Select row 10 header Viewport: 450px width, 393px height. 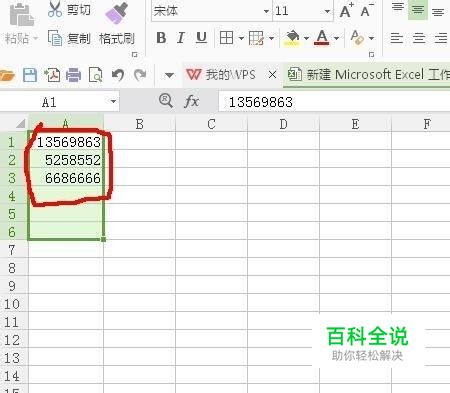pos(13,304)
